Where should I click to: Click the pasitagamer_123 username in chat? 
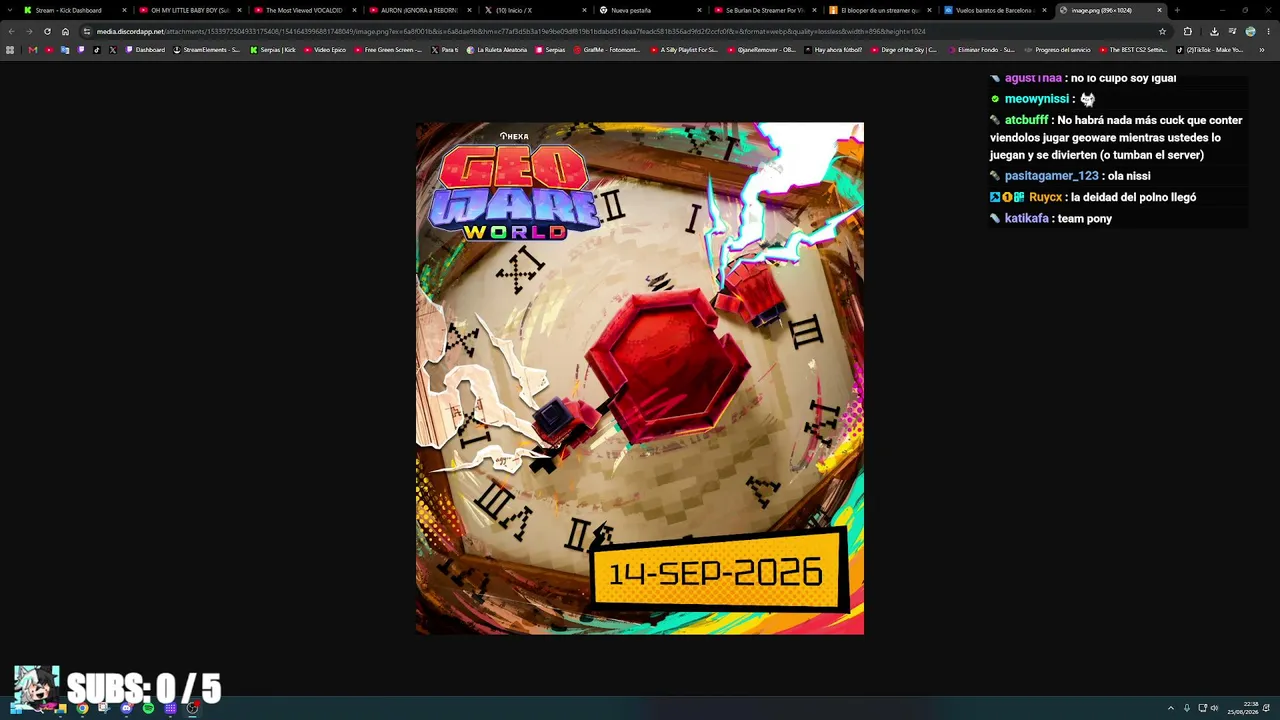(x=1052, y=176)
